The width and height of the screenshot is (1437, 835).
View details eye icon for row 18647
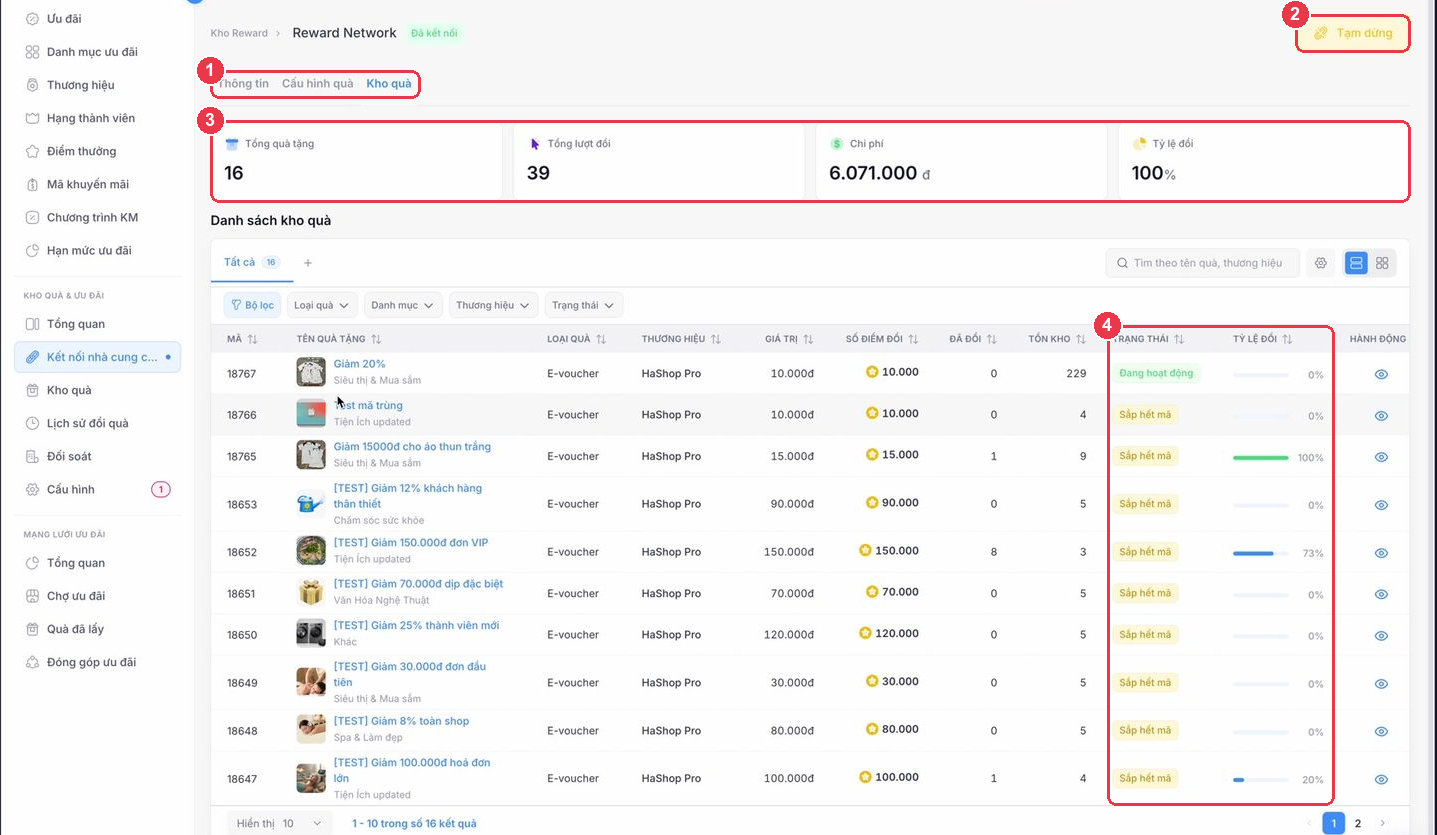coord(1381,779)
